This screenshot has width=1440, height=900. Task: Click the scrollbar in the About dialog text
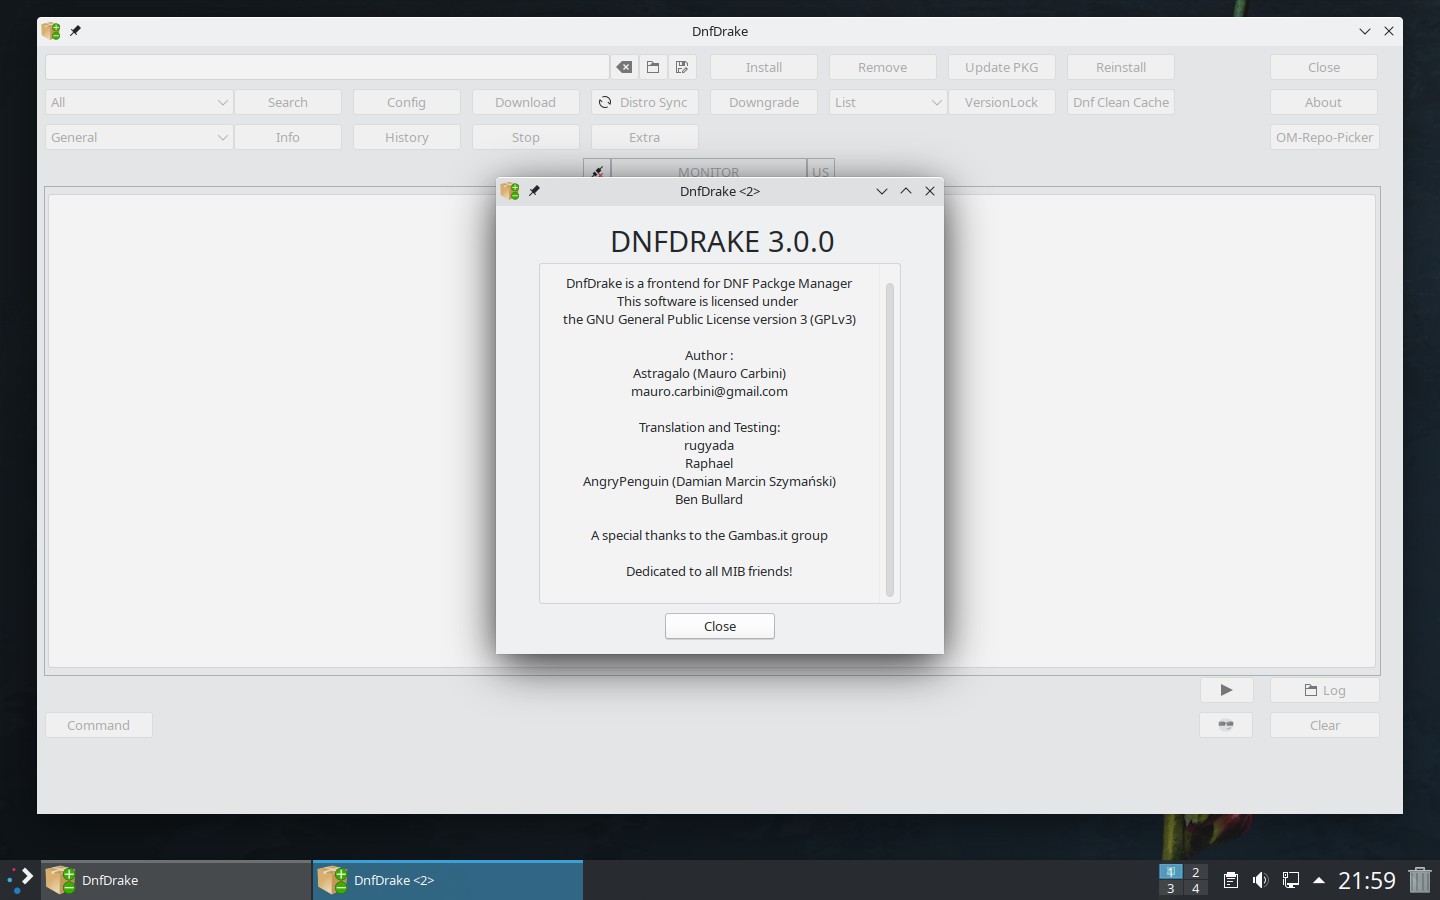pos(889,440)
